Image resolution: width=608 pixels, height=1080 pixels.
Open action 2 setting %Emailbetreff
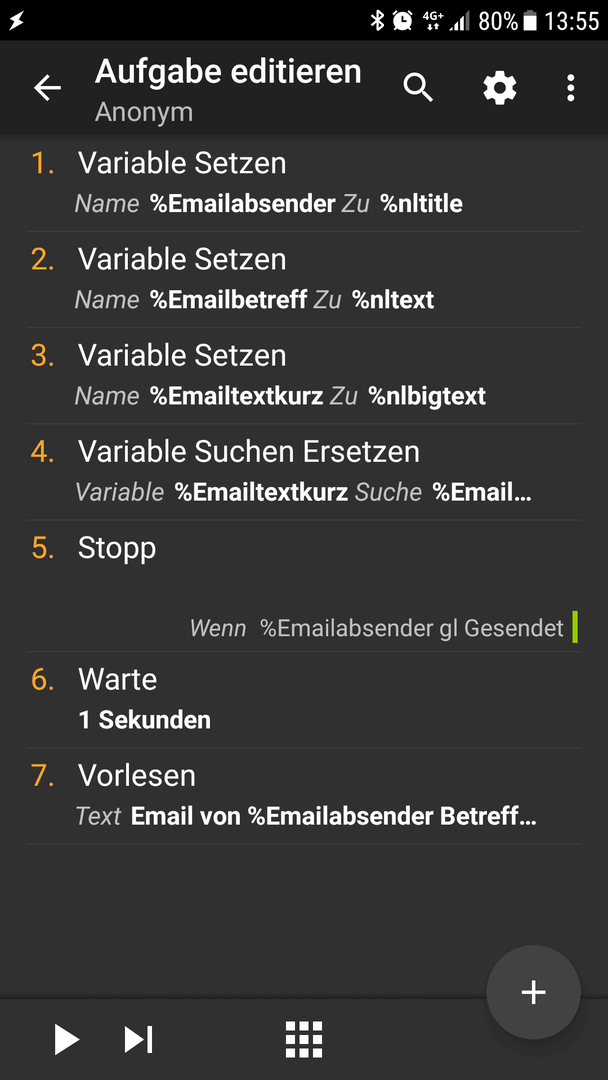coord(304,280)
